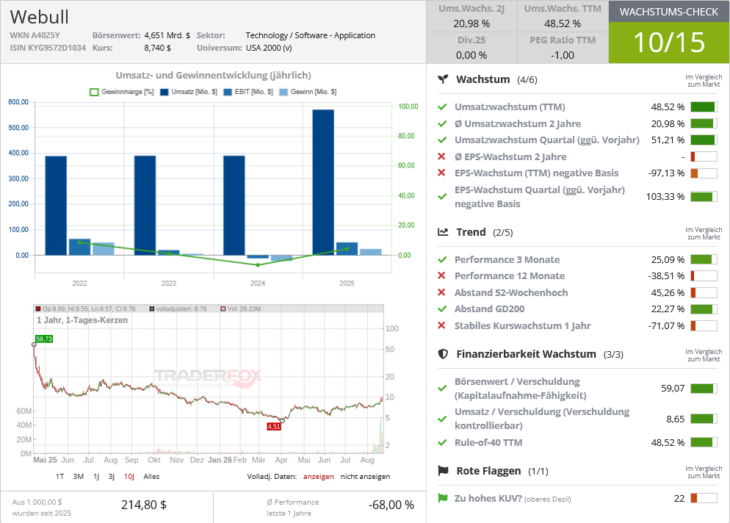Click Technology / Software - Application sector text
730x523 pixels.
(x=311, y=35)
